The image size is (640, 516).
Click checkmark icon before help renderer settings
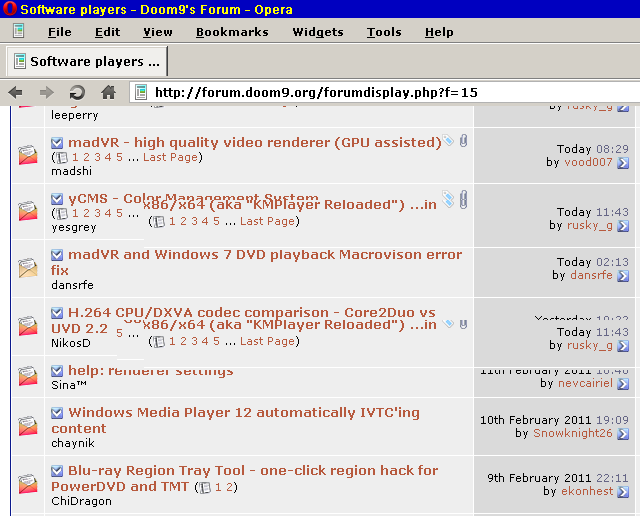click(57, 371)
